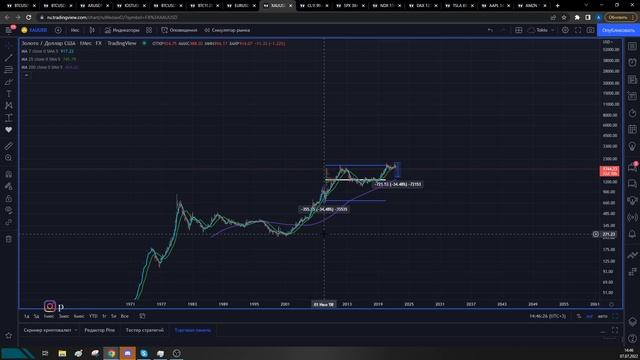This screenshot has width=640, height=360.
Task: Select the trend line drawing tool
Action: click(x=9, y=58)
